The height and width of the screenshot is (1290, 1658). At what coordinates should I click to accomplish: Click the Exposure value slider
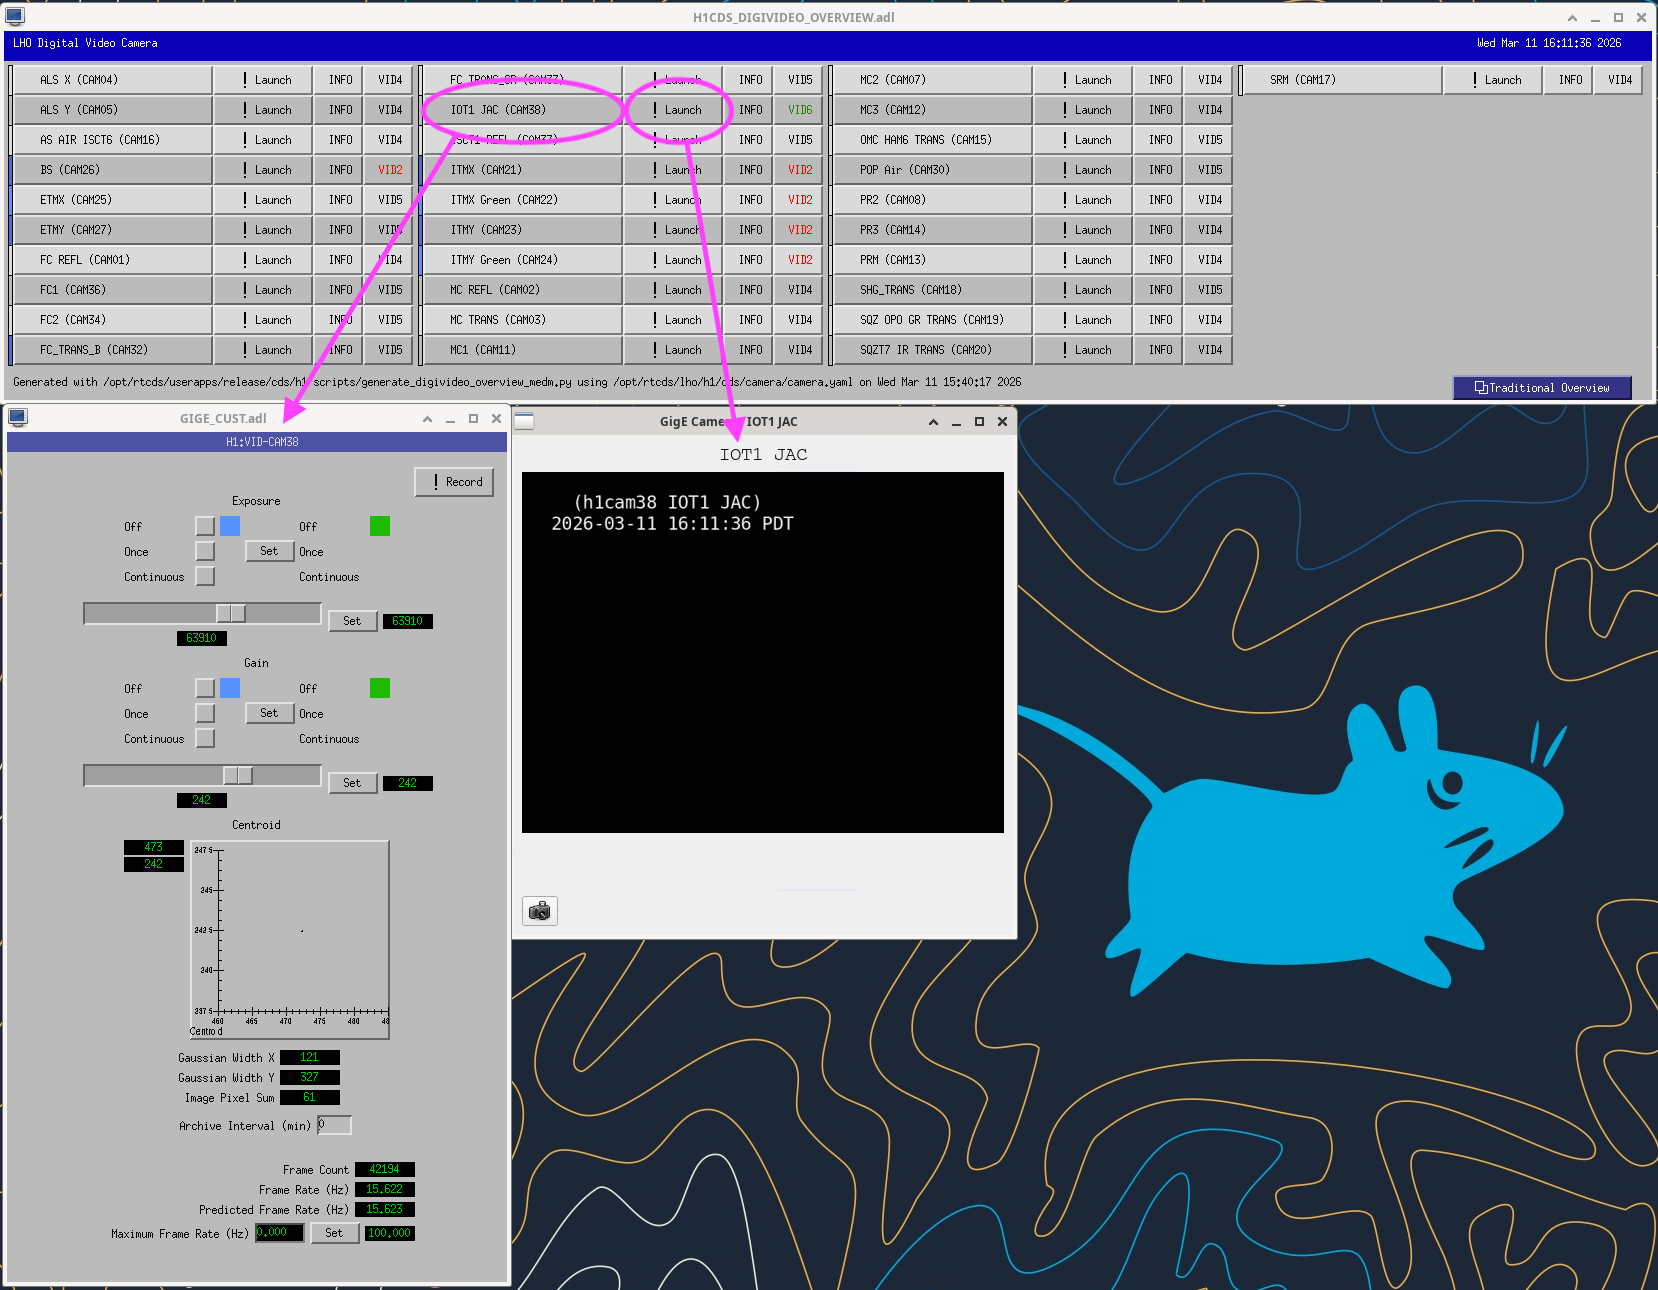tap(202, 613)
